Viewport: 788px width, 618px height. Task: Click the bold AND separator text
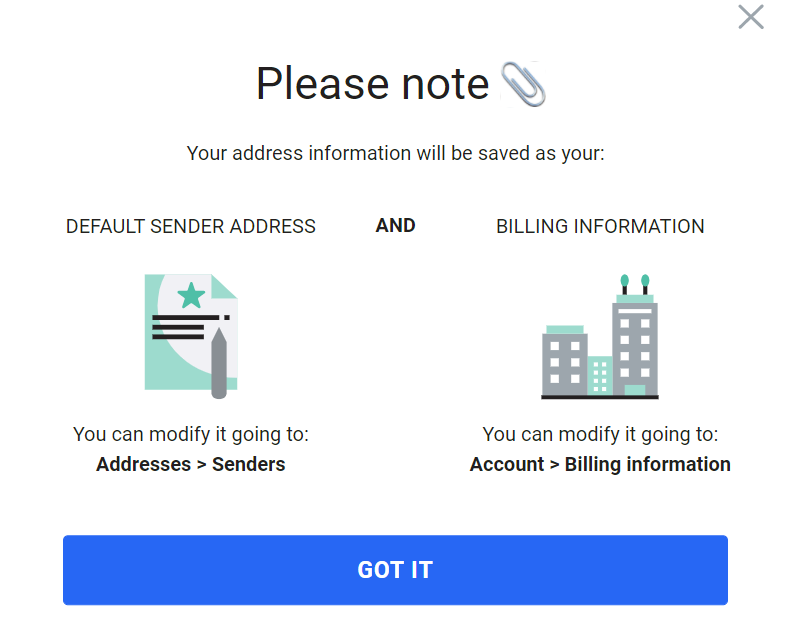[396, 226]
